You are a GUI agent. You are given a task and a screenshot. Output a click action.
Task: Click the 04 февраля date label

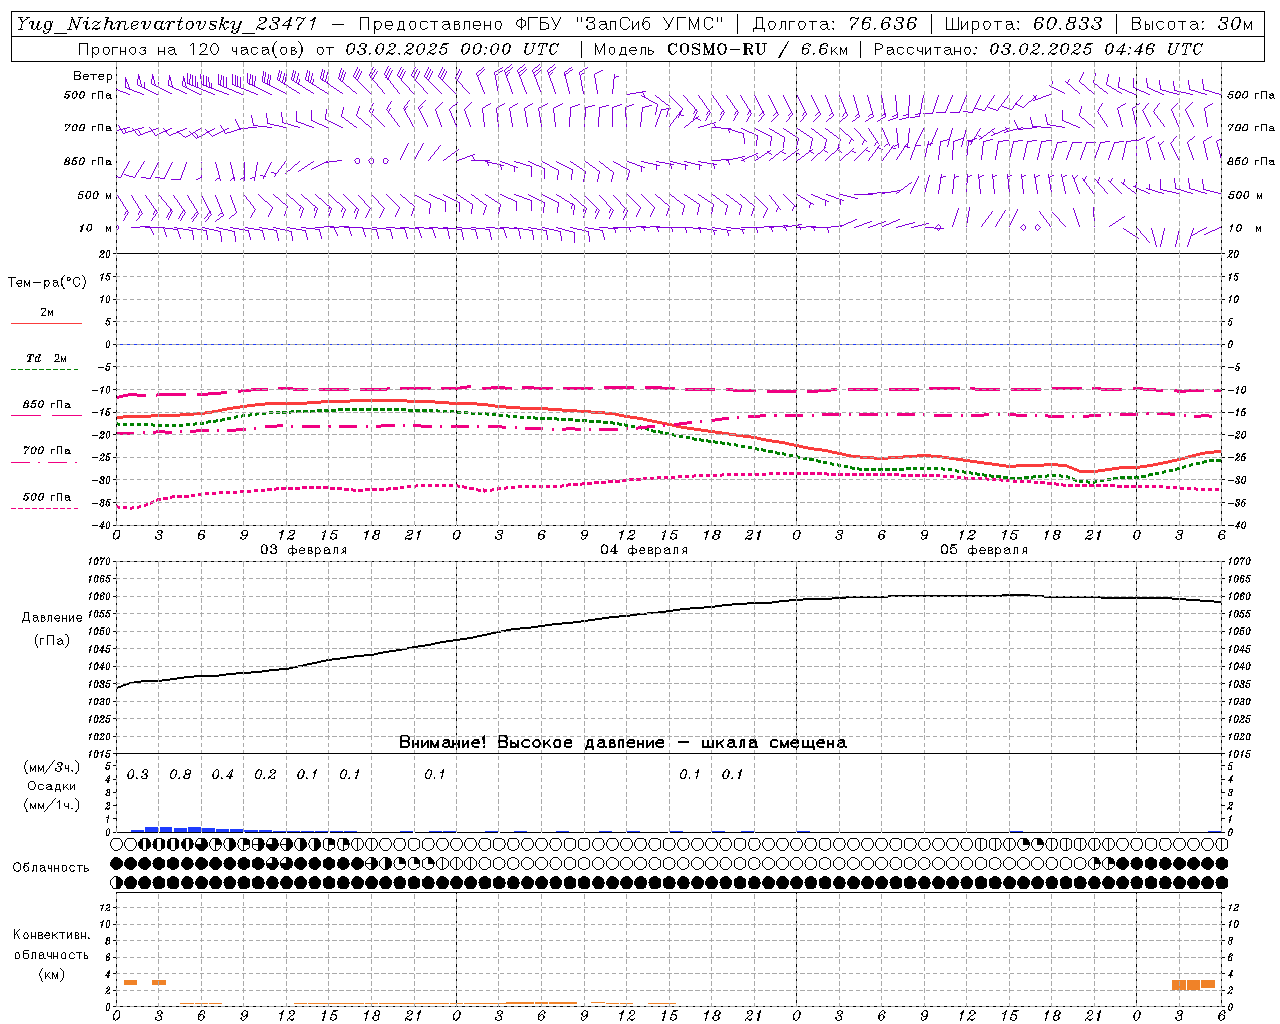pos(644,550)
